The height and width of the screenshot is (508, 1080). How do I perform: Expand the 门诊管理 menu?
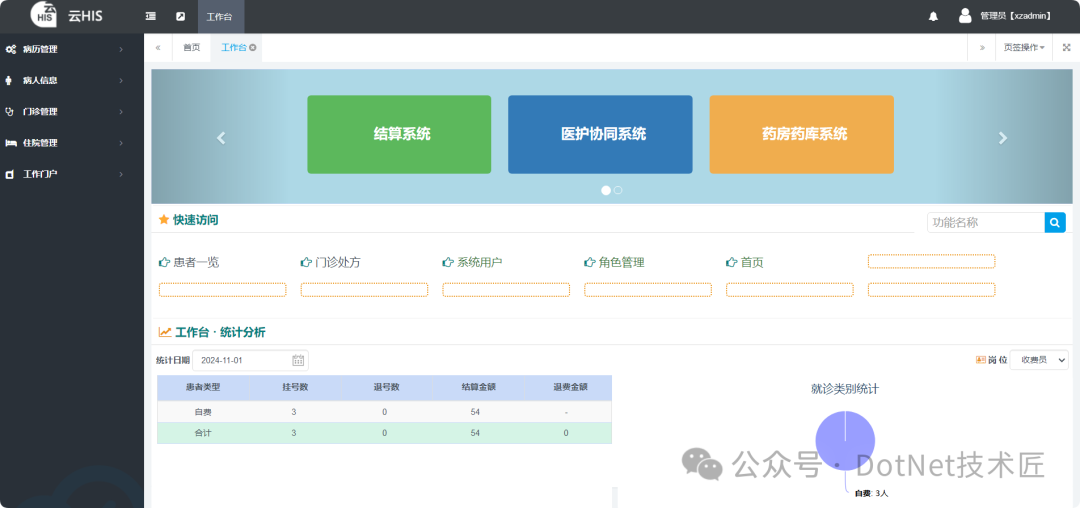click(x=72, y=112)
